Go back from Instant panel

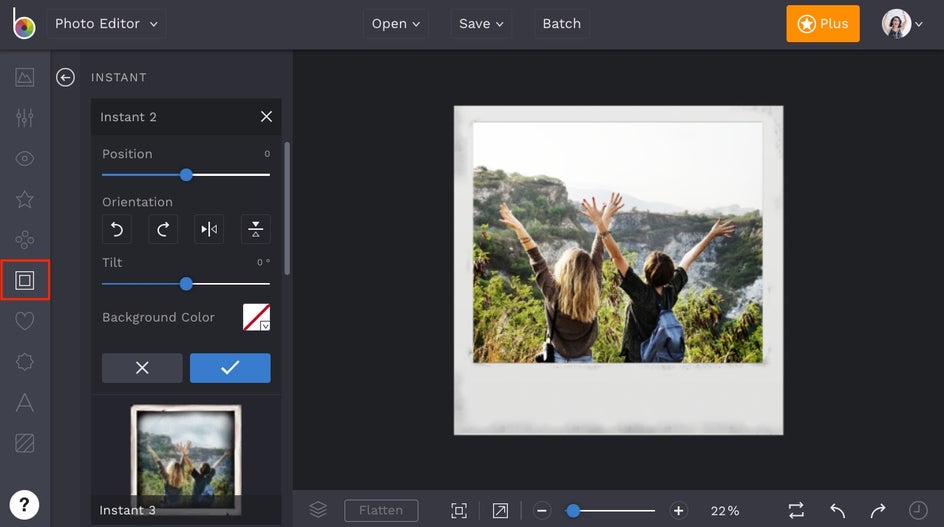click(66, 77)
